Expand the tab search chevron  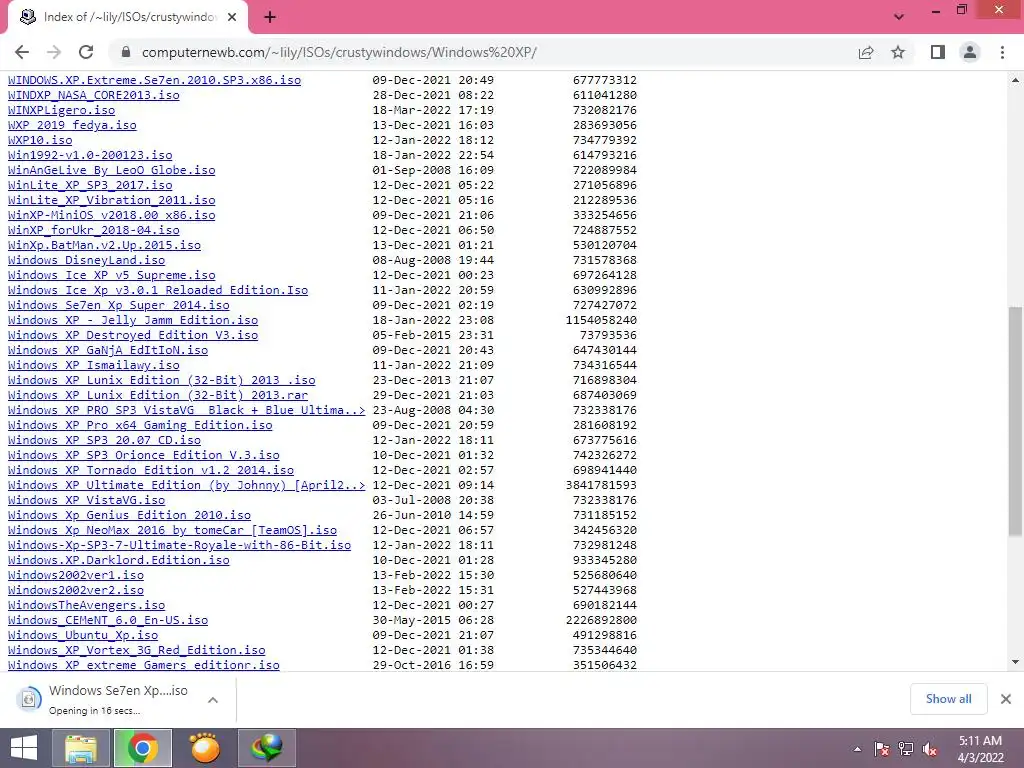point(899,17)
